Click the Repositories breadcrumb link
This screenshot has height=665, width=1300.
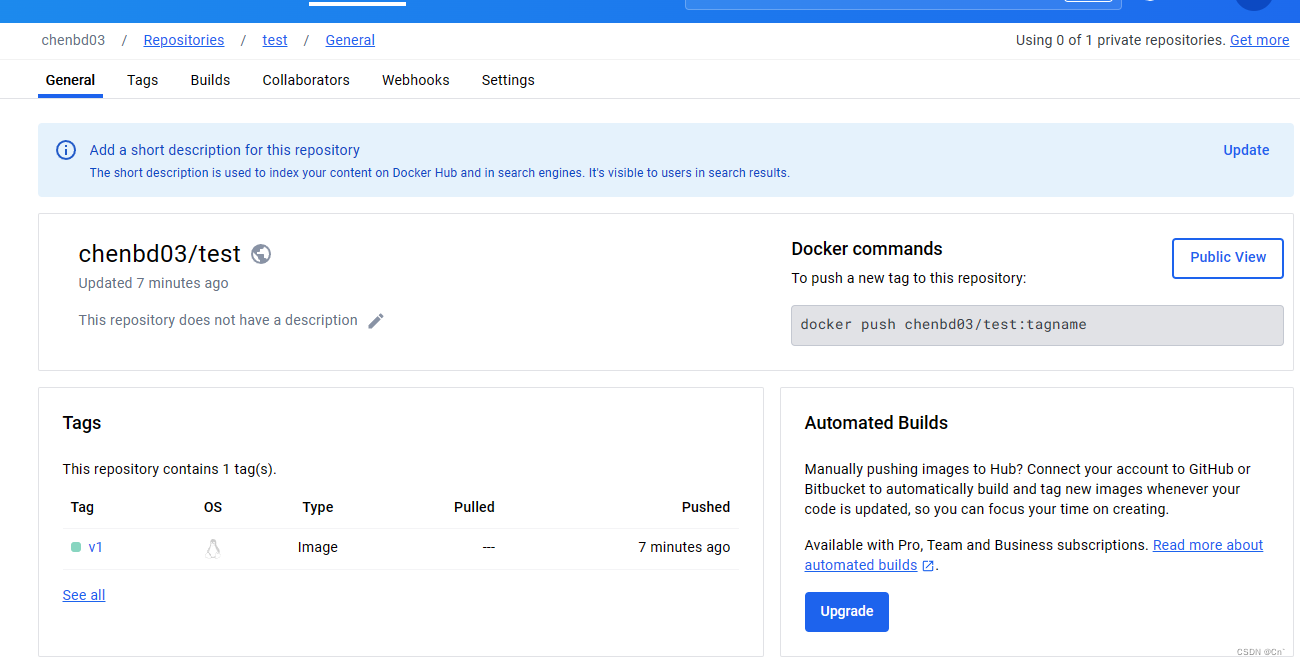tap(184, 40)
